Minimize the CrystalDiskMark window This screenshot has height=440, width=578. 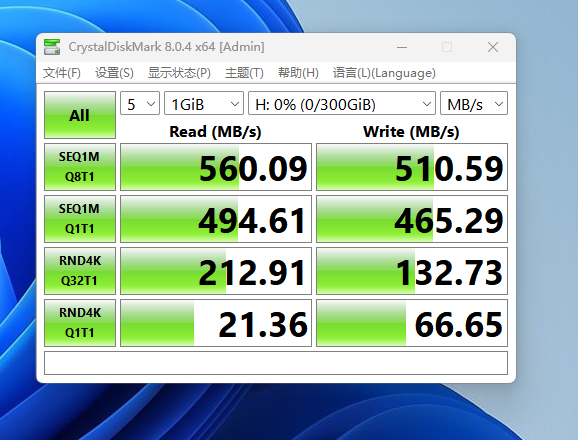[402, 47]
